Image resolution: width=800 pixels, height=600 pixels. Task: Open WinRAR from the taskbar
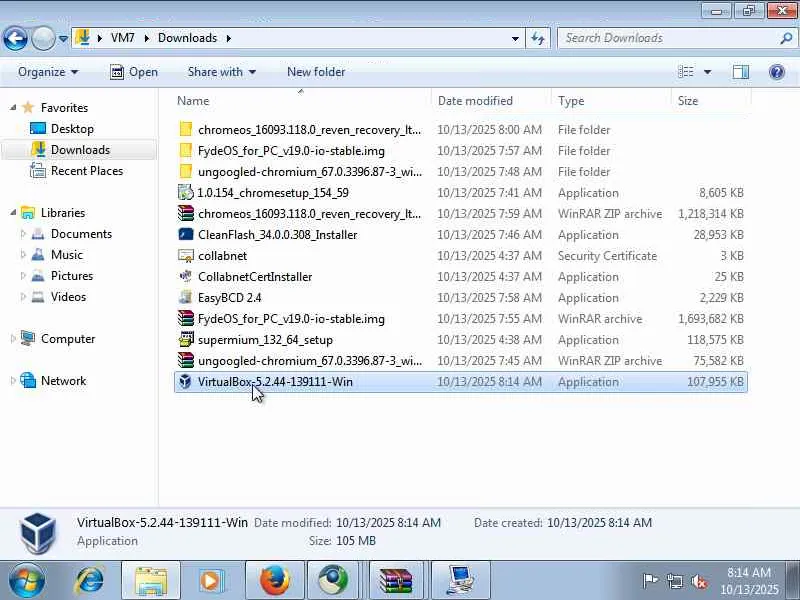396,581
